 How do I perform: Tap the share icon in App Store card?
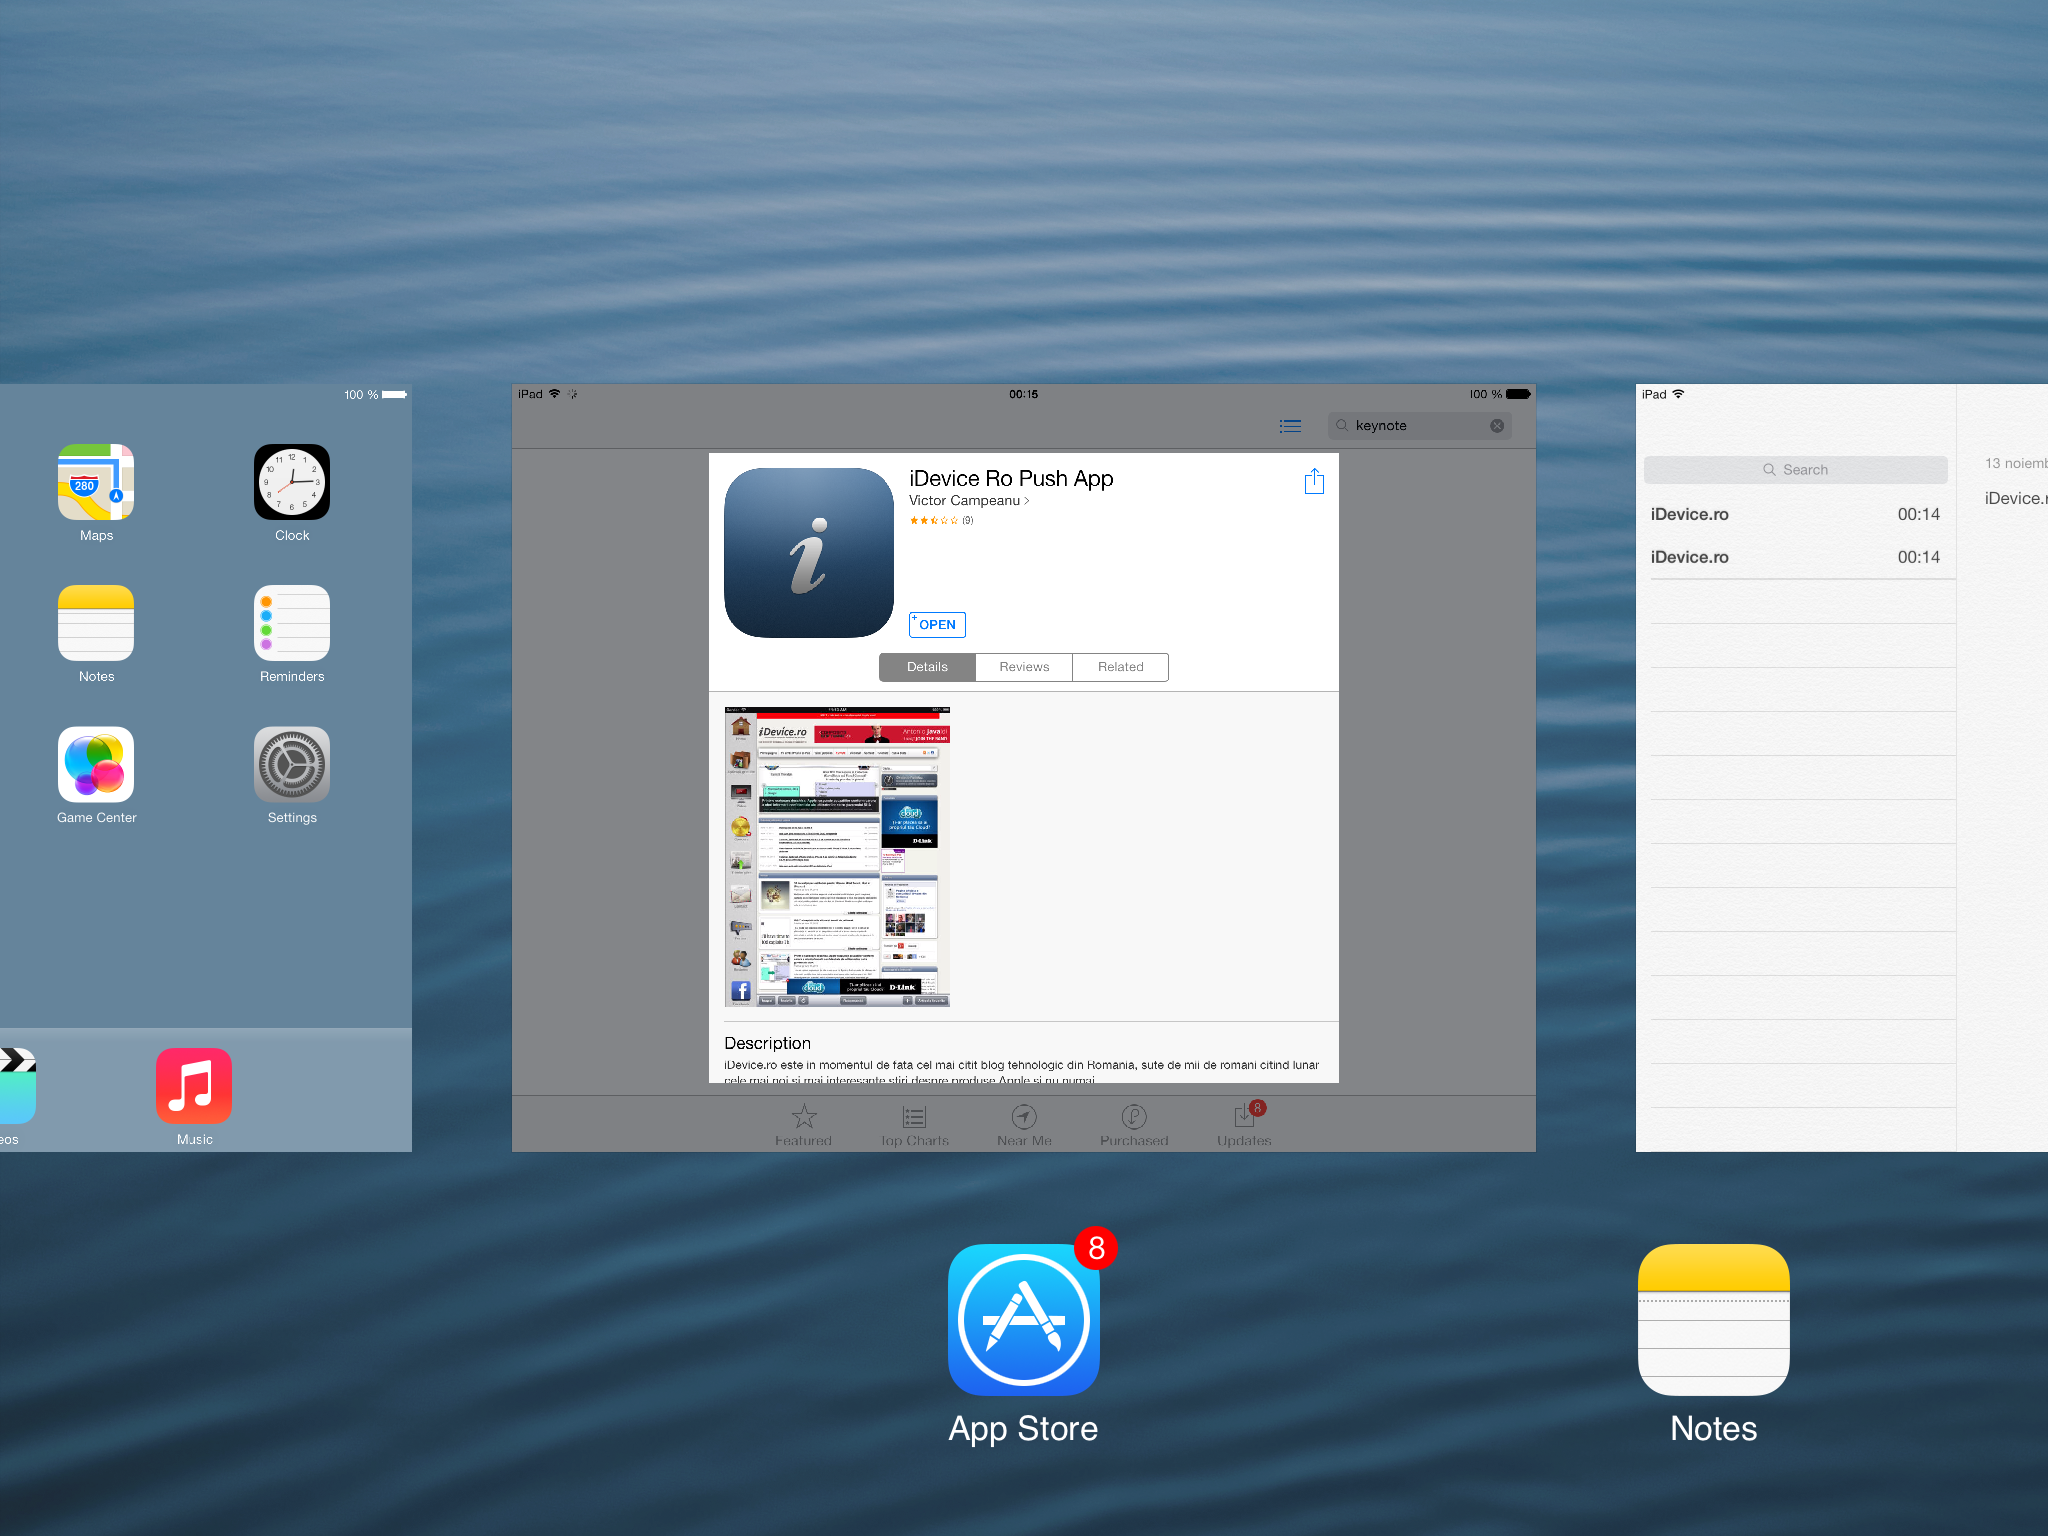[1314, 481]
